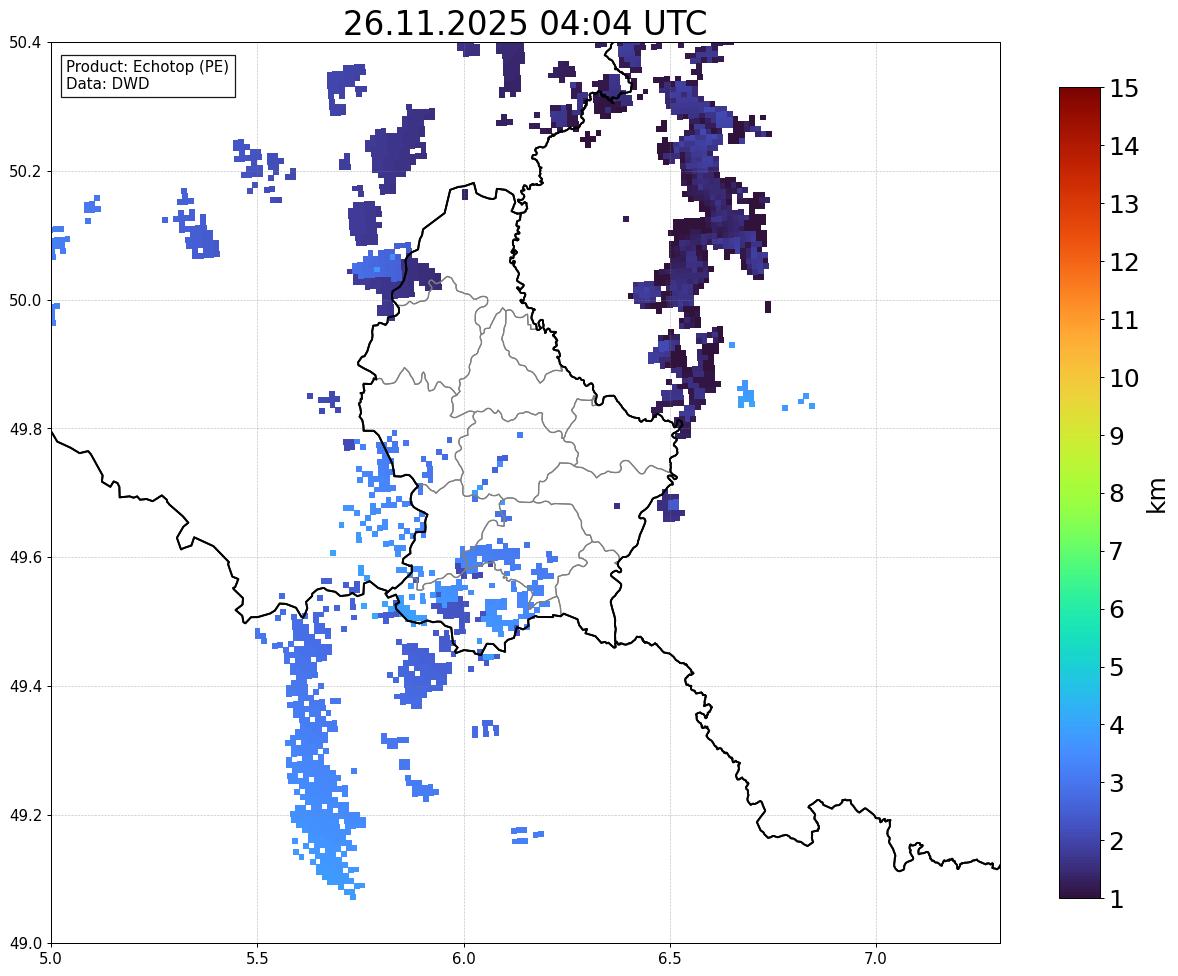Click the y-axis latitude label 49.2
Viewport: 1178px width, 976px height.
click(x=24, y=815)
